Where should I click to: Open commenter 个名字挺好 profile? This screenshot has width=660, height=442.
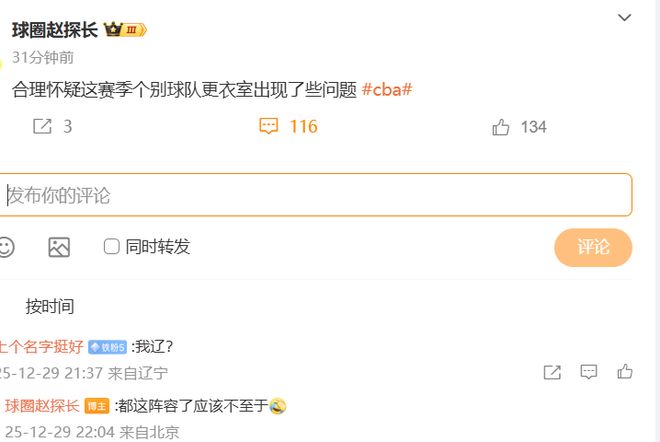pos(41,347)
